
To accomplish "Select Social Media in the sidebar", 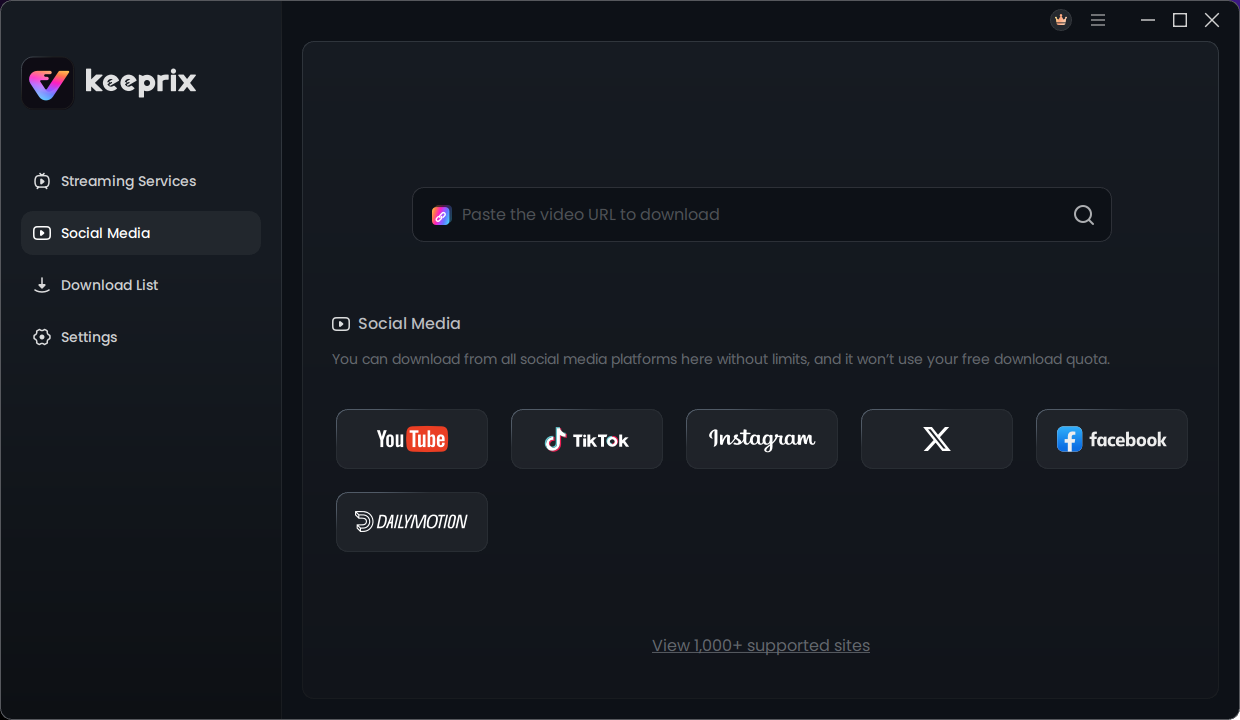I will coord(141,233).
